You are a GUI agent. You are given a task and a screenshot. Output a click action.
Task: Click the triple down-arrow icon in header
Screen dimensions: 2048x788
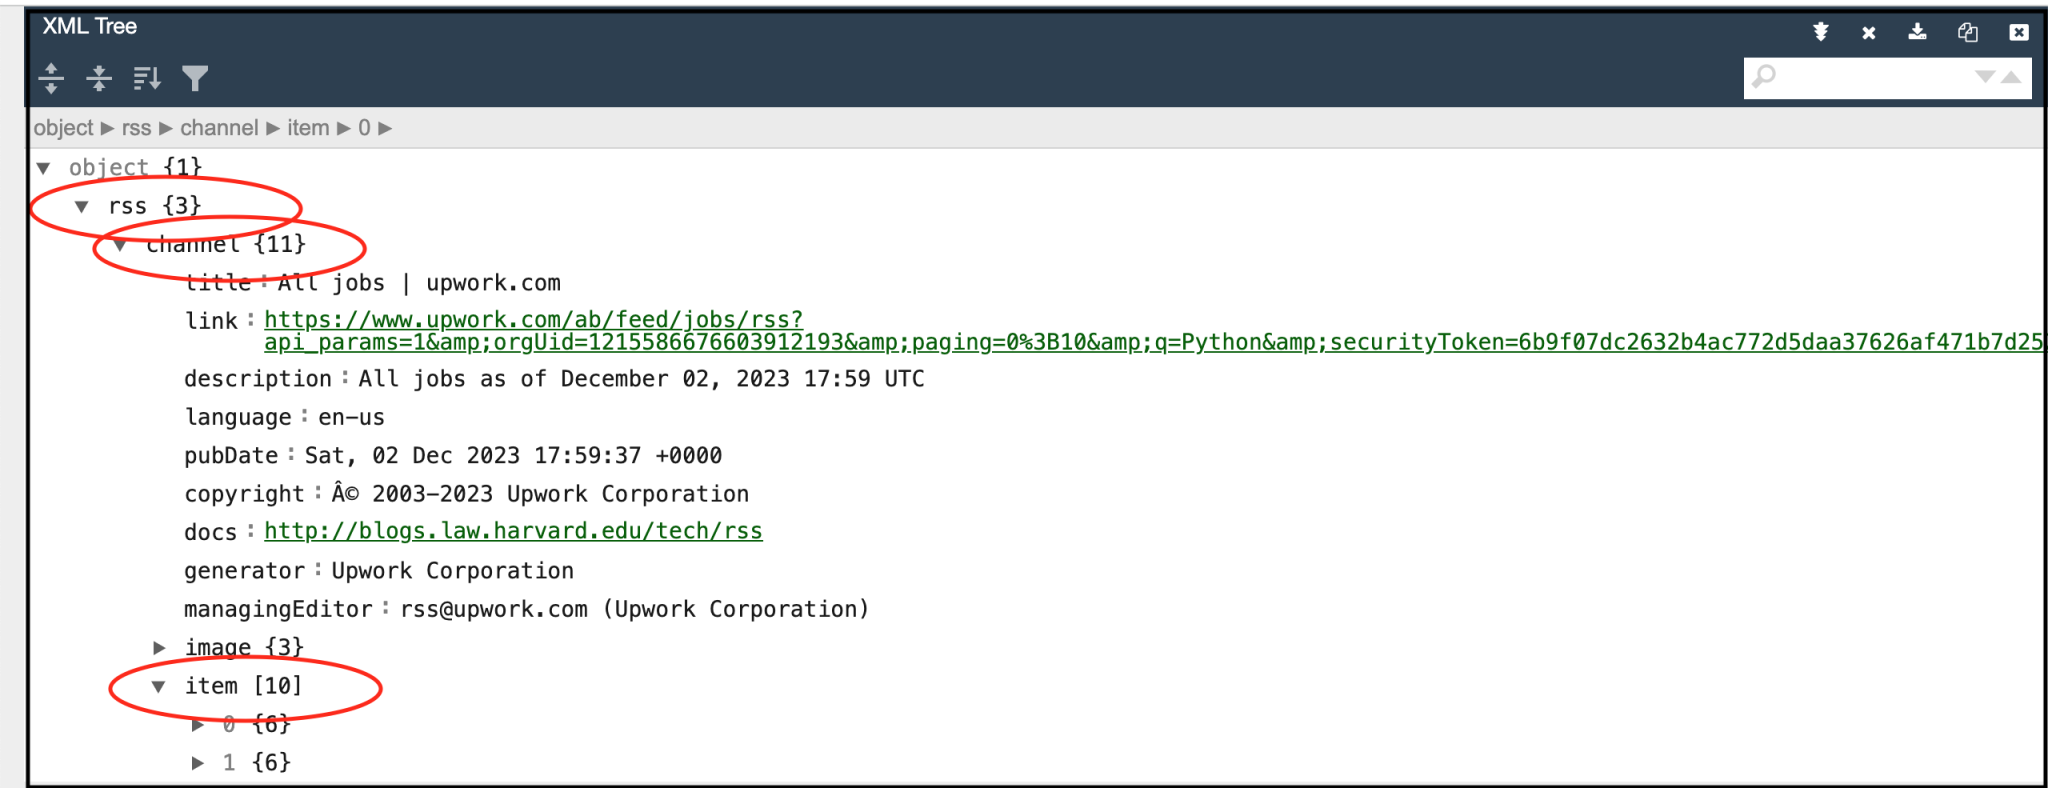coord(1821,32)
